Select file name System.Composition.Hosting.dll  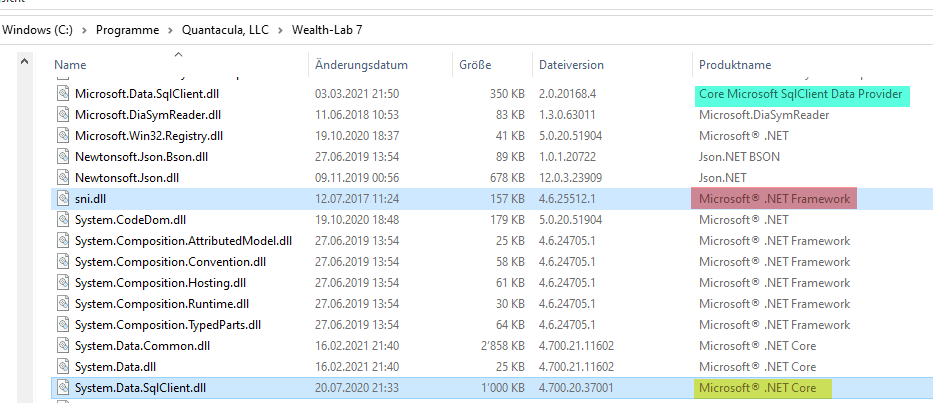pos(160,282)
